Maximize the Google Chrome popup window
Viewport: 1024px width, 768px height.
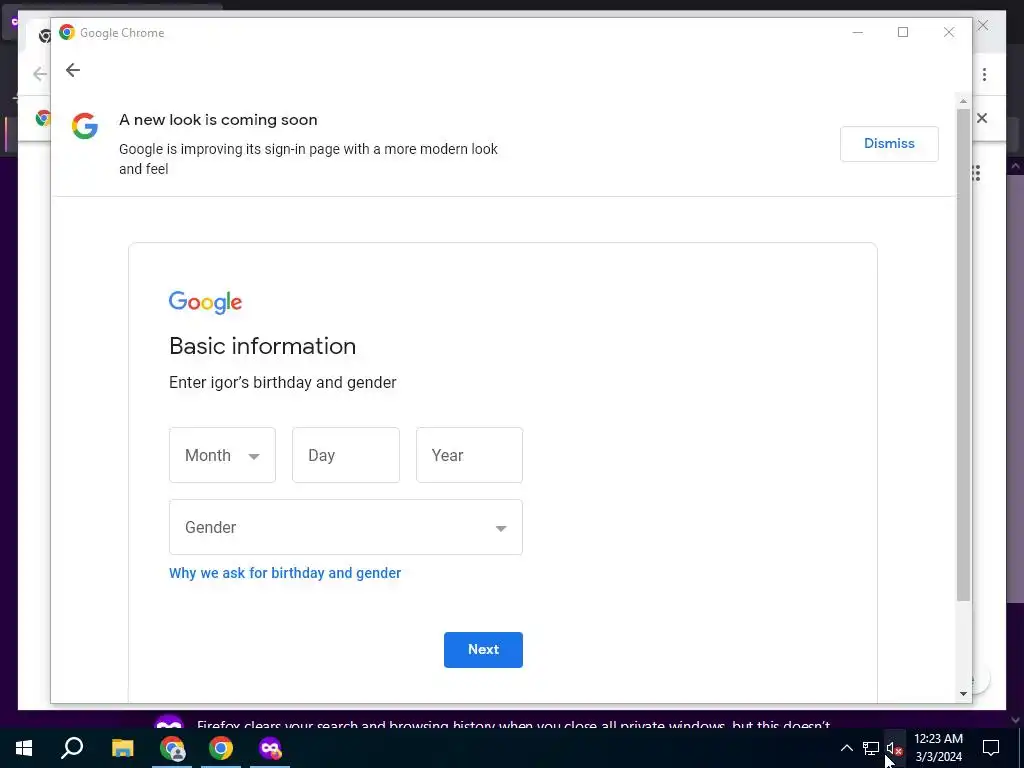903,32
